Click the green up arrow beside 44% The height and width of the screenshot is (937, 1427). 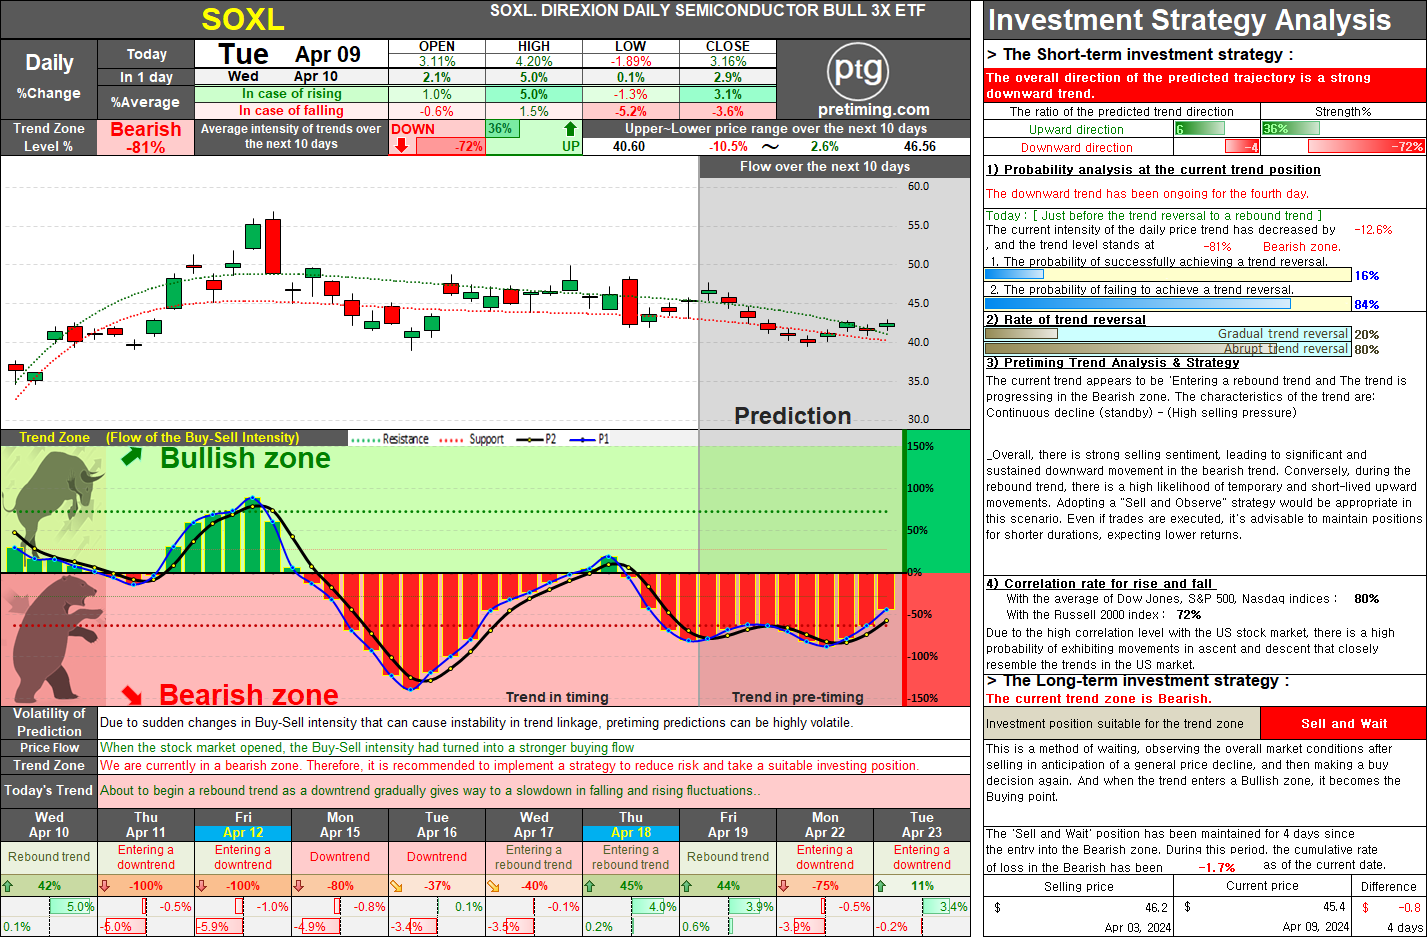(686, 885)
